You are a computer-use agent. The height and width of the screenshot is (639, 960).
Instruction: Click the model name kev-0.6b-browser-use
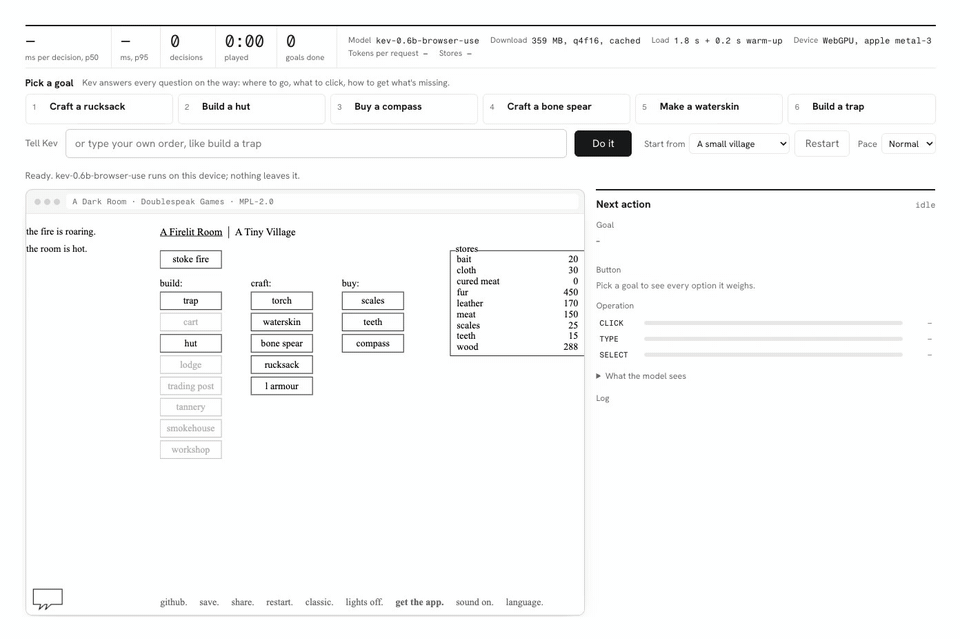(x=427, y=40)
